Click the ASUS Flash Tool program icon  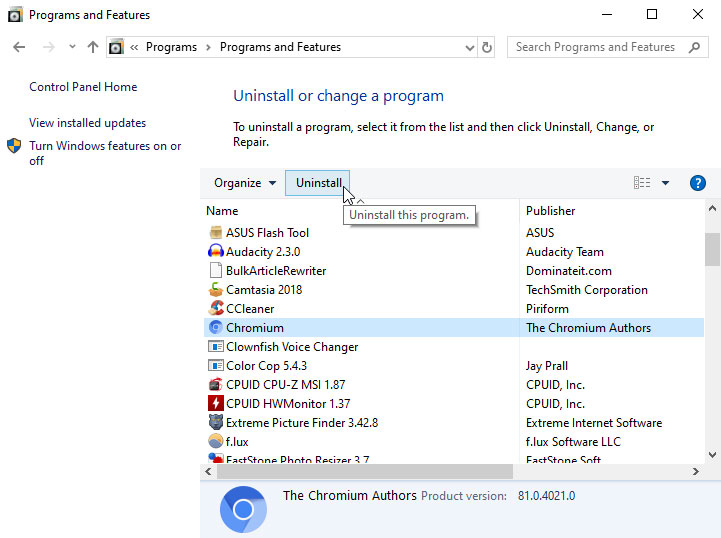[x=215, y=233]
